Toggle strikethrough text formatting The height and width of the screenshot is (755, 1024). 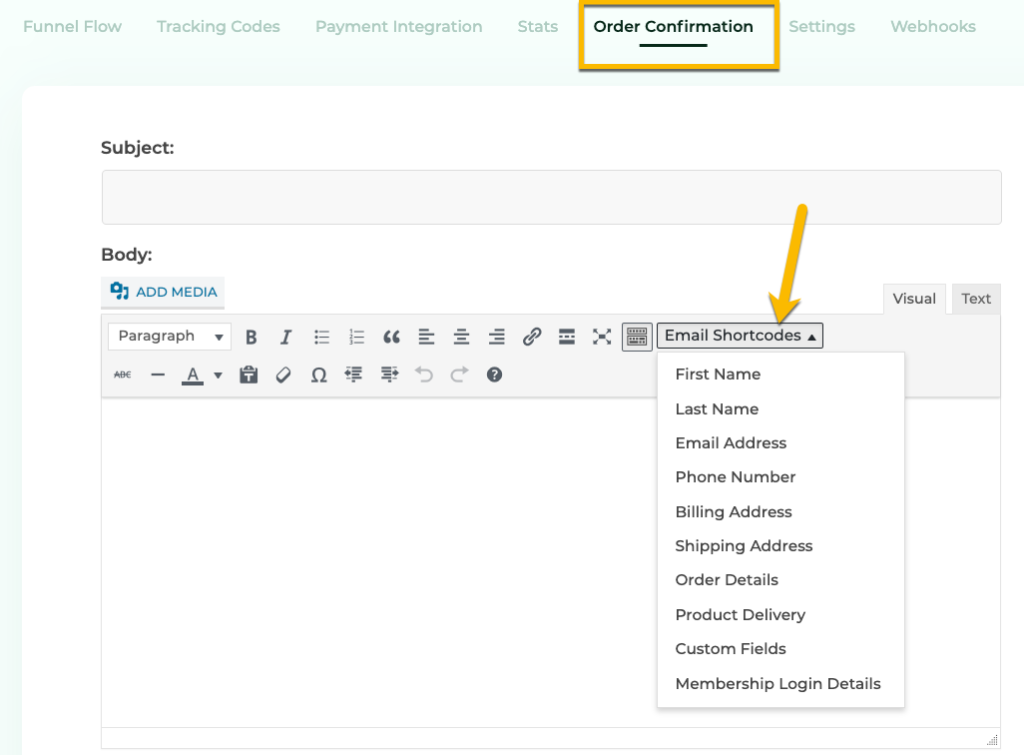click(122, 375)
